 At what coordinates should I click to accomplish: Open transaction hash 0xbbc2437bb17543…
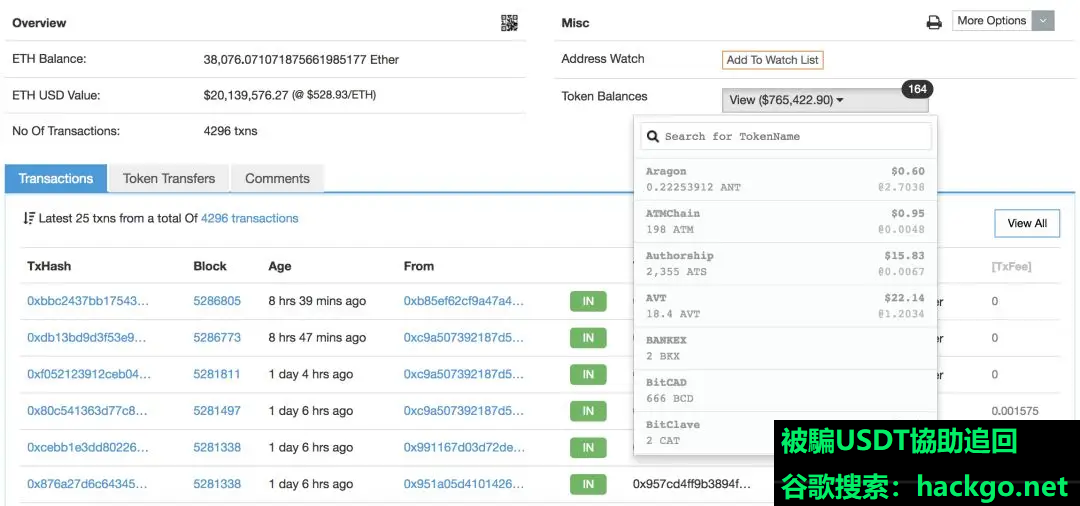pos(87,301)
